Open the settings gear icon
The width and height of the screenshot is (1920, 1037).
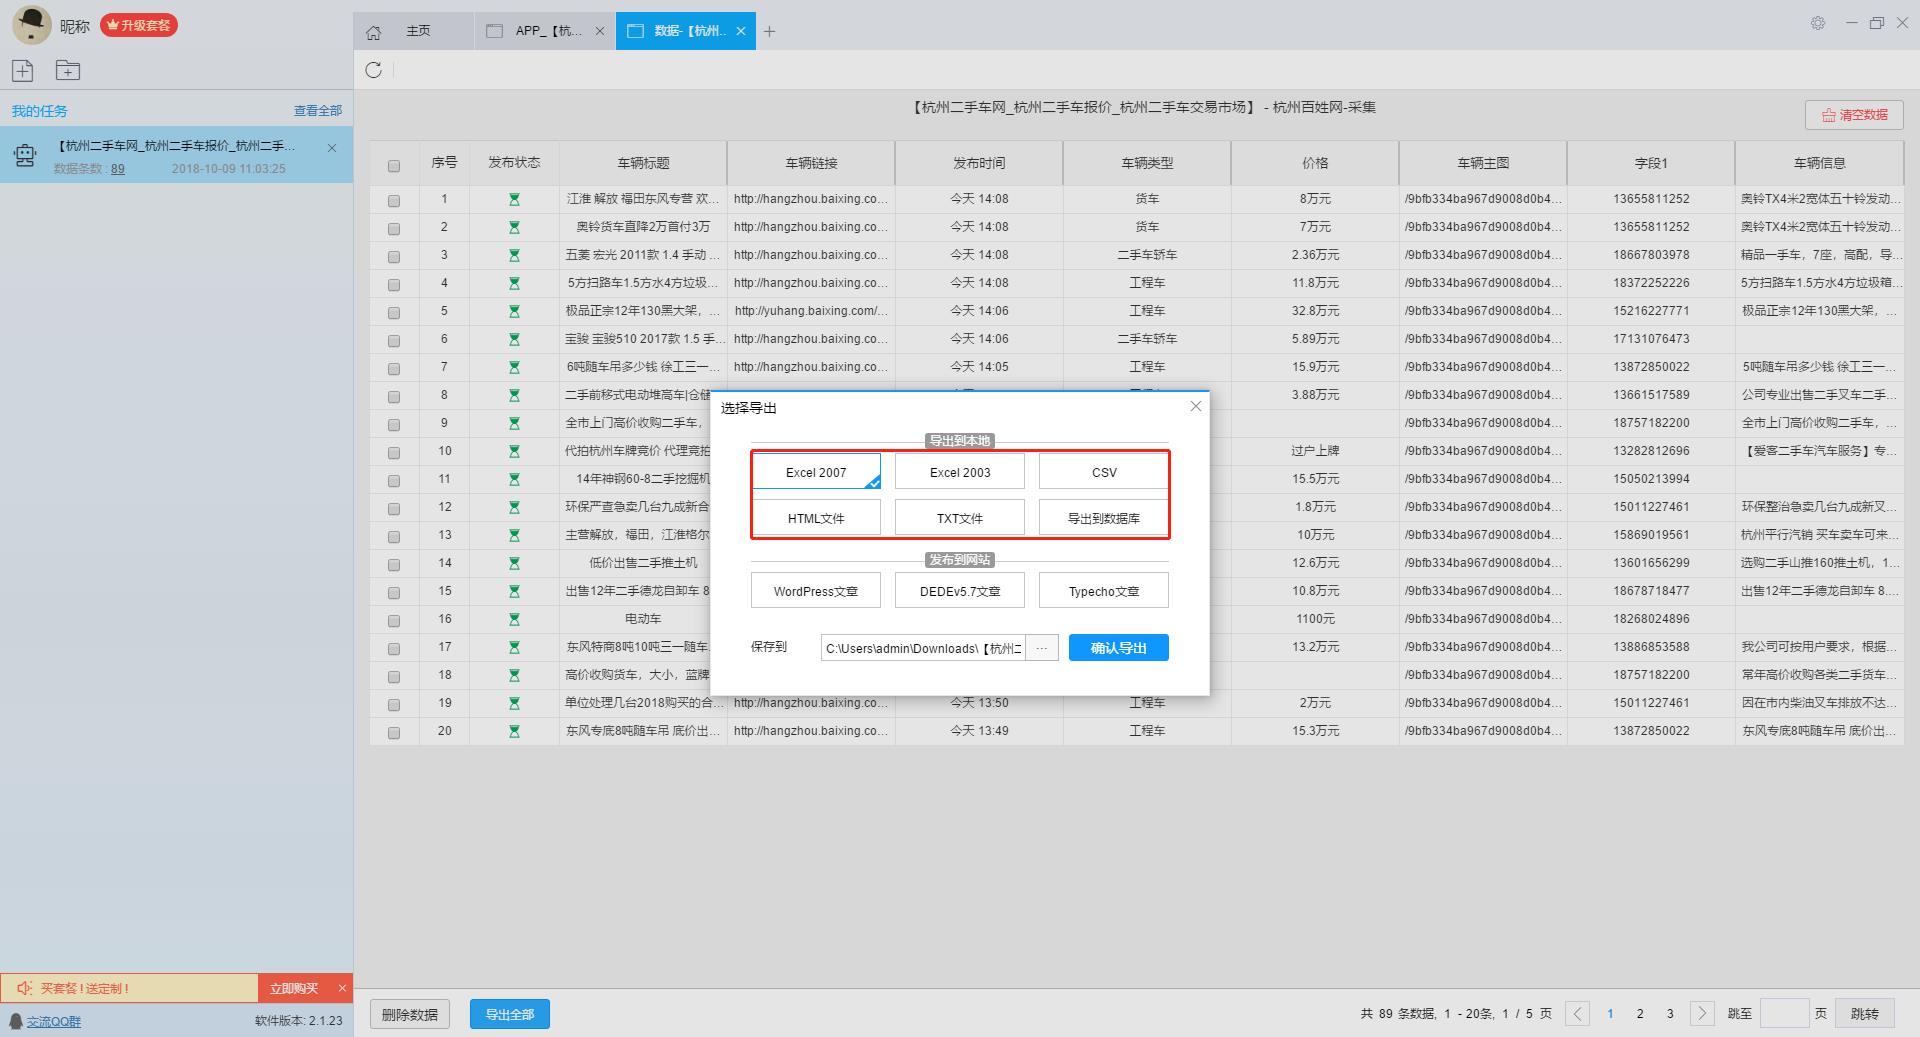[1818, 23]
